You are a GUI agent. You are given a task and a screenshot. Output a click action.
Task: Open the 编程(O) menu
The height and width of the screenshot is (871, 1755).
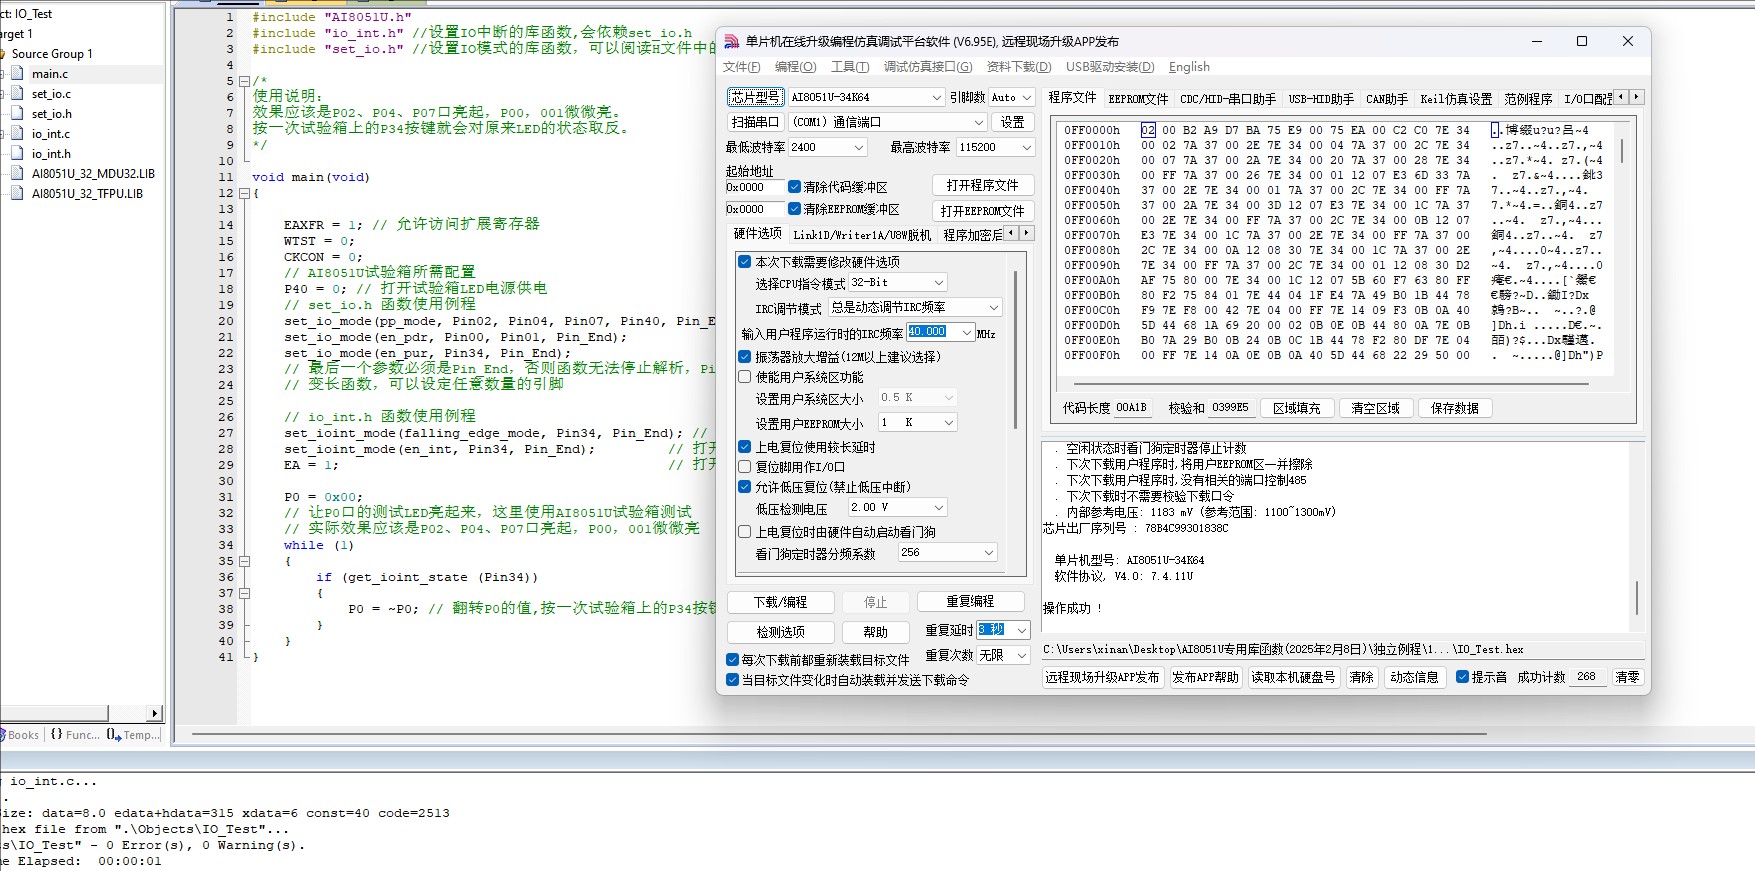pyautogui.click(x=795, y=67)
